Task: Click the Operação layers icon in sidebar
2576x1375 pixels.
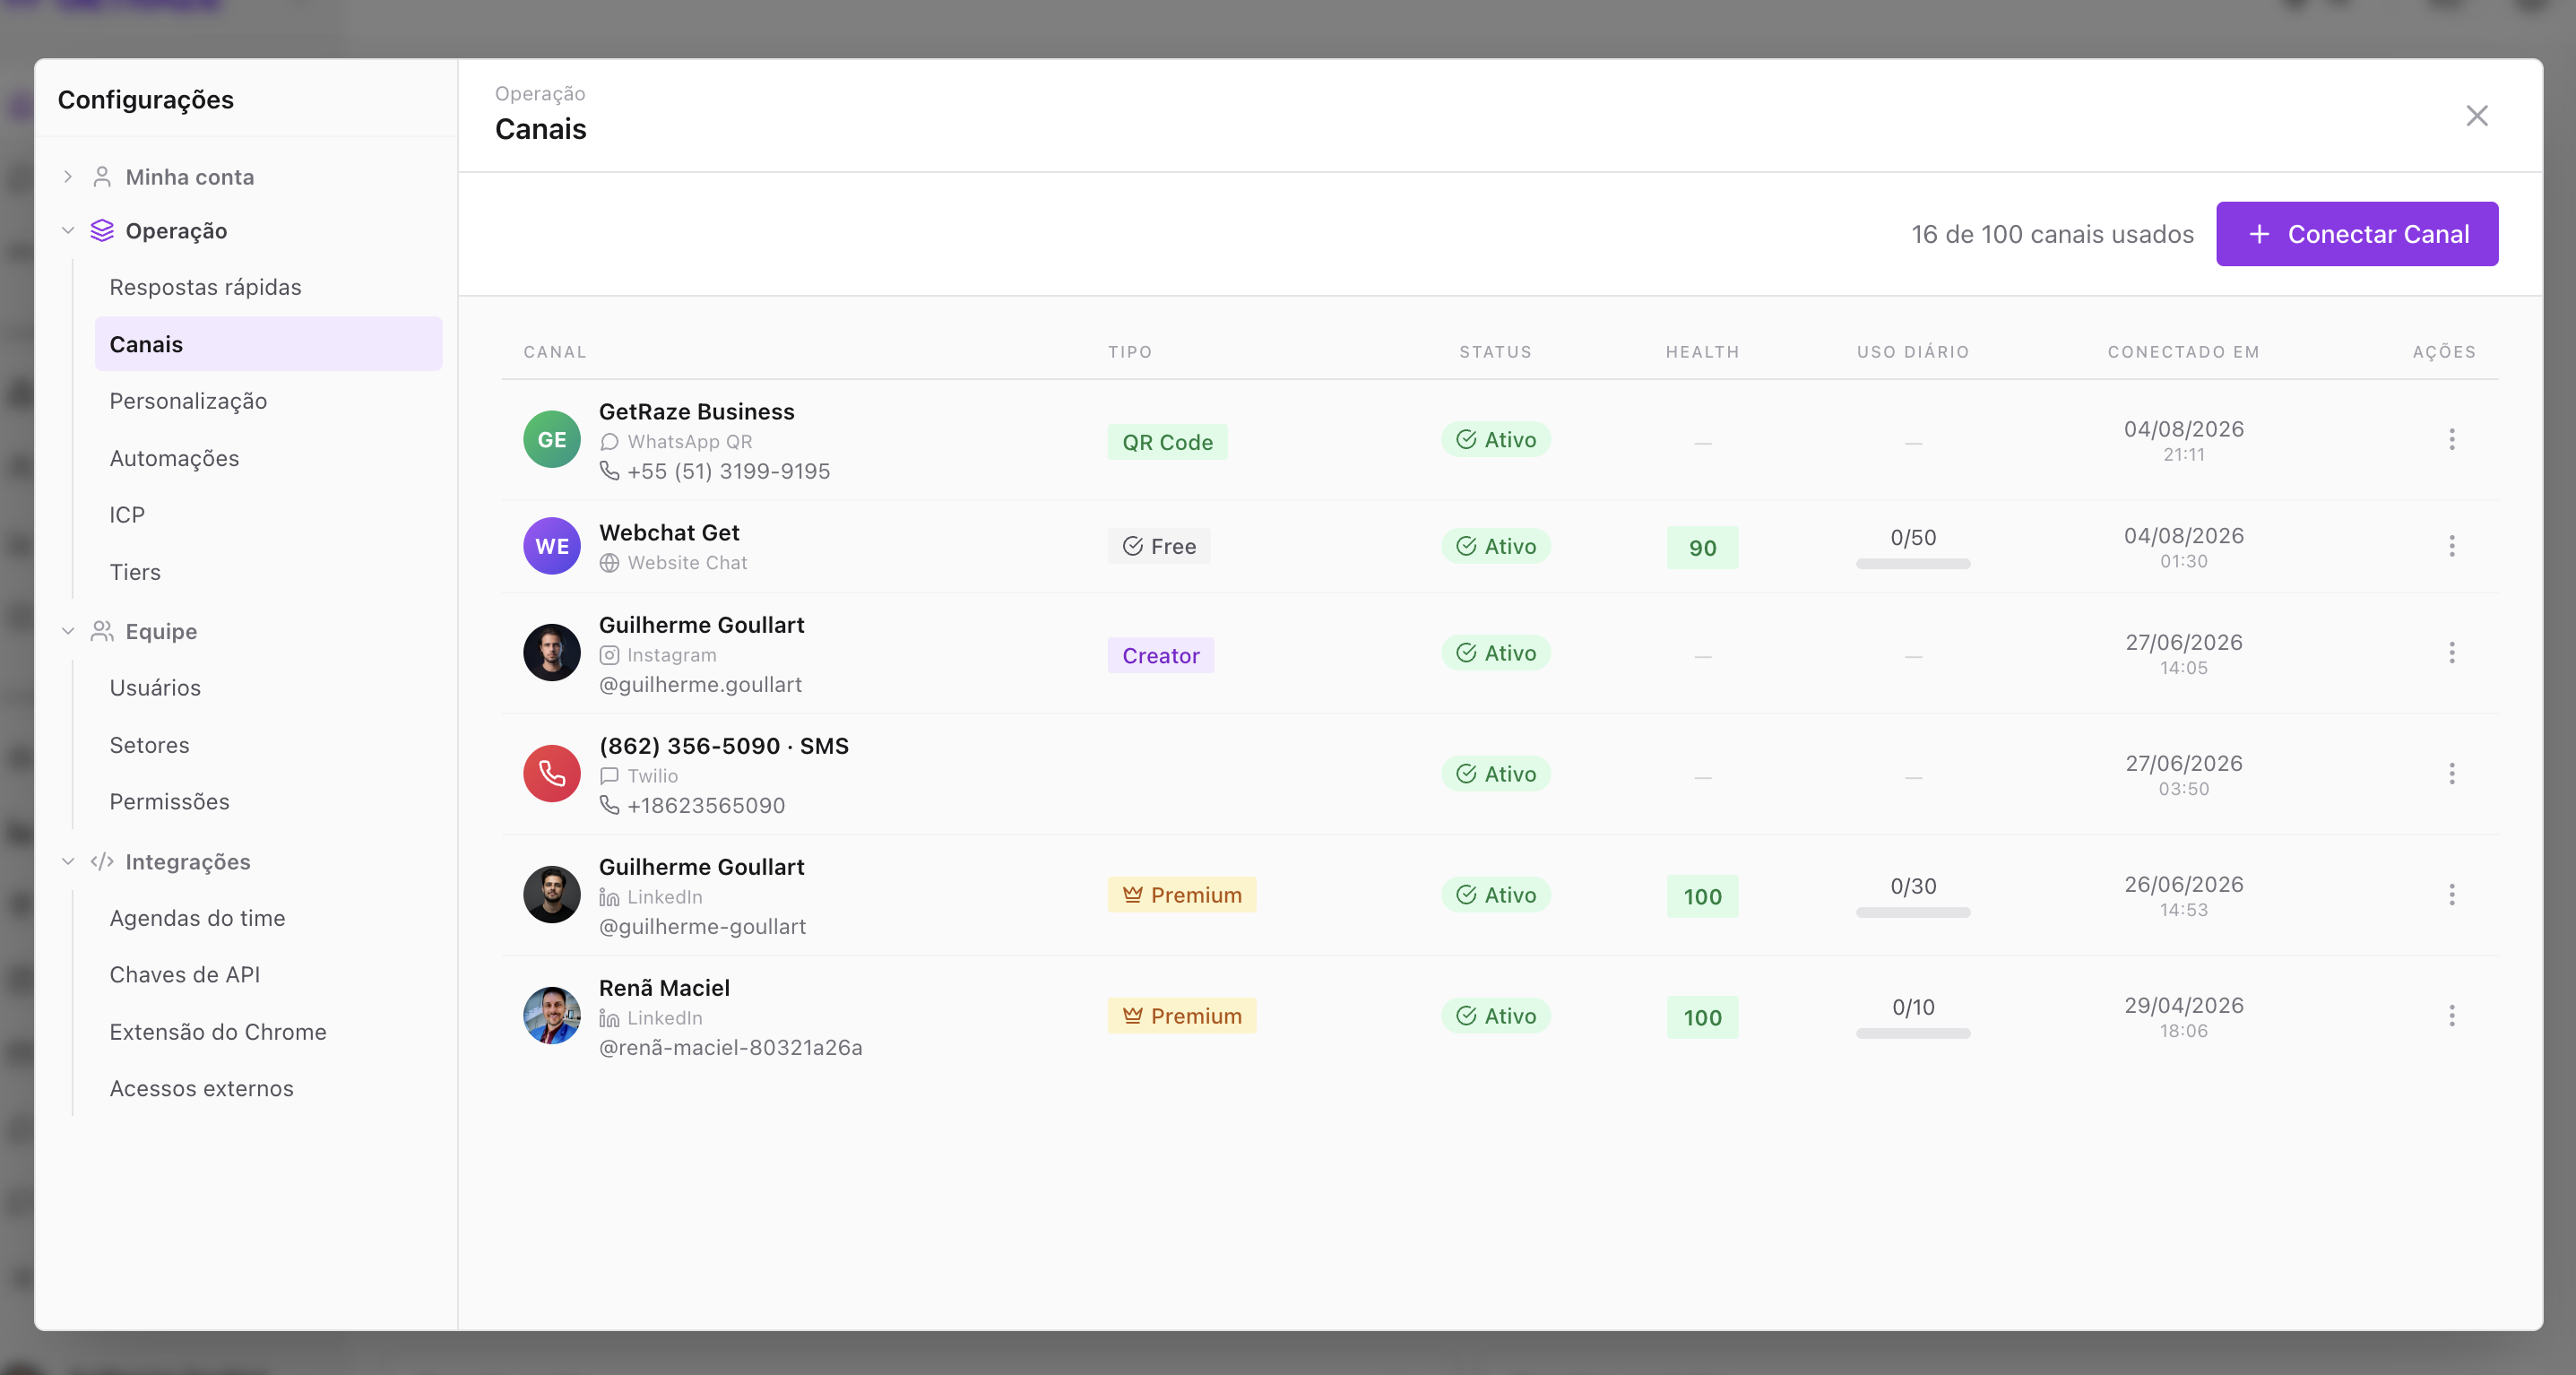Action: [102, 231]
